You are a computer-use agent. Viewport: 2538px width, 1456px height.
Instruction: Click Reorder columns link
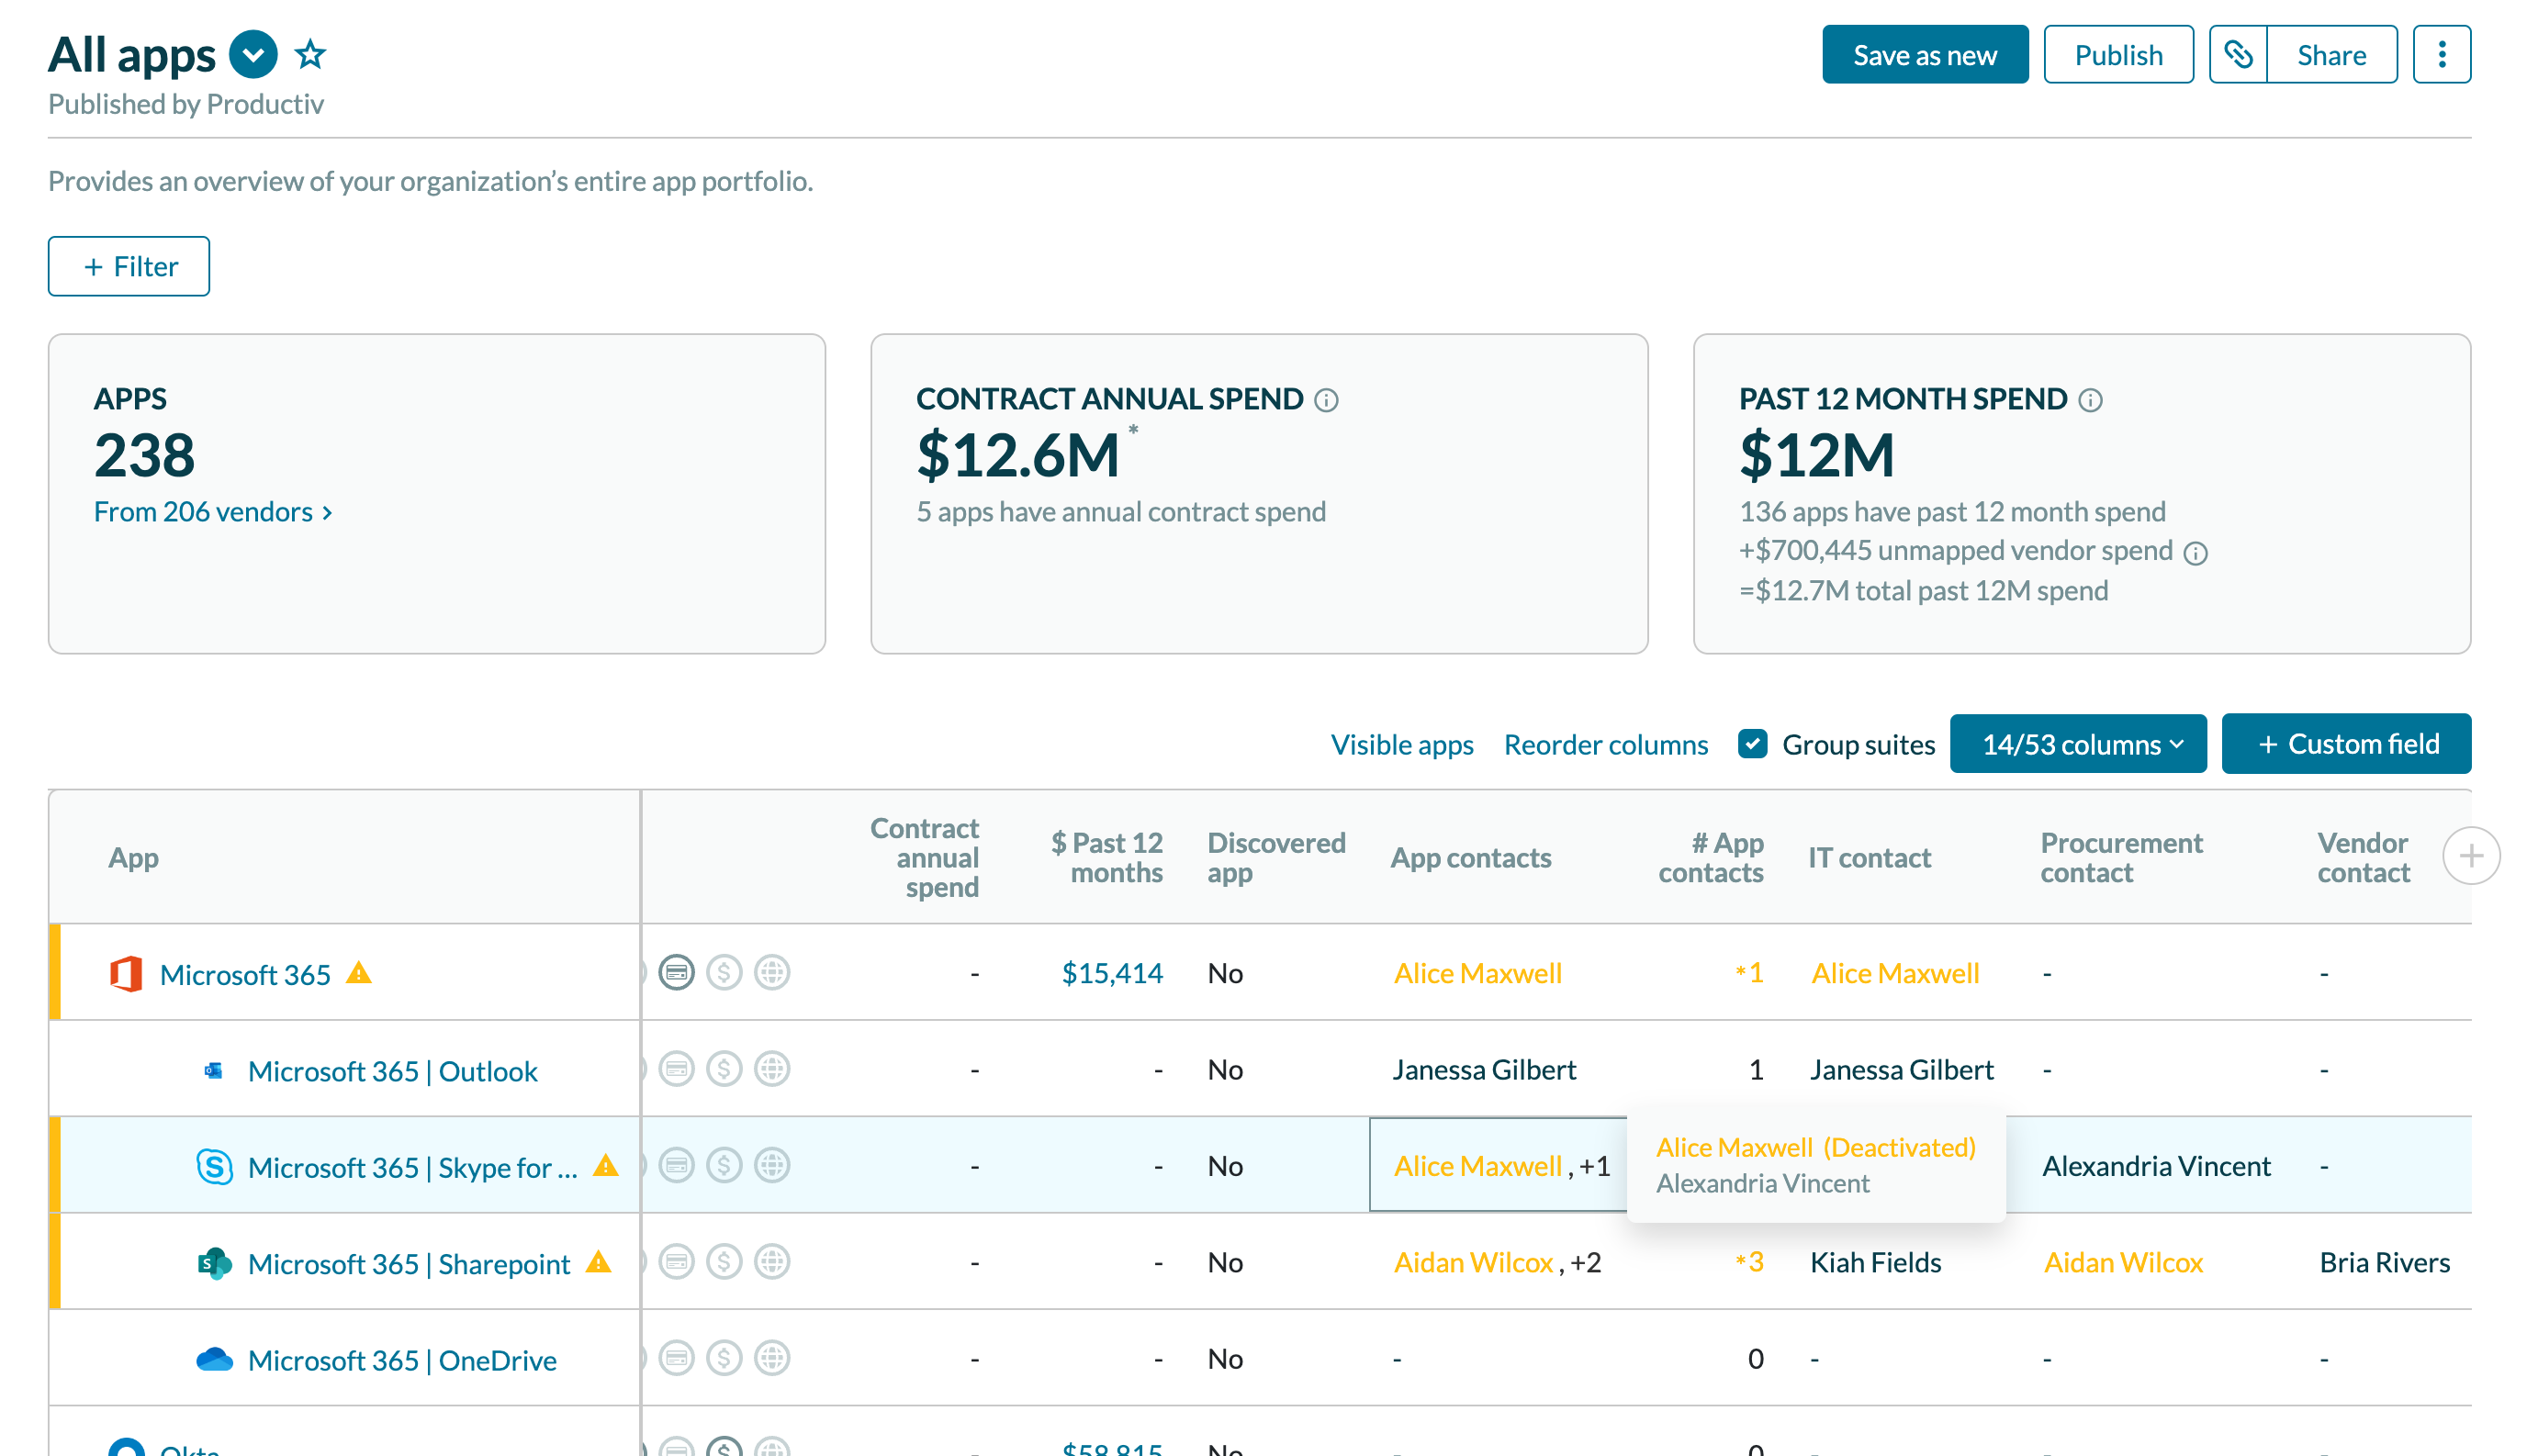click(1605, 744)
